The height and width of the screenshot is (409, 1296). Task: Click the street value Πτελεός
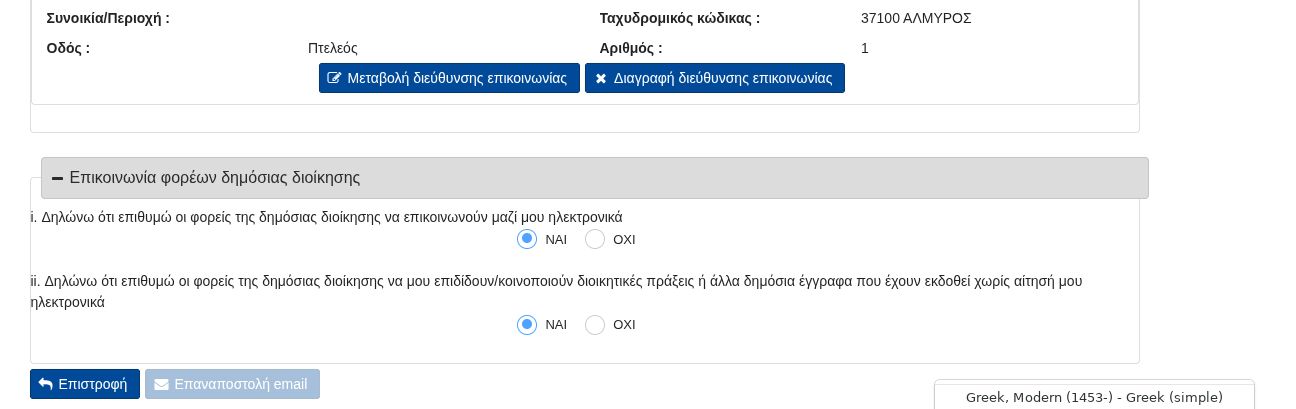(332, 48)
